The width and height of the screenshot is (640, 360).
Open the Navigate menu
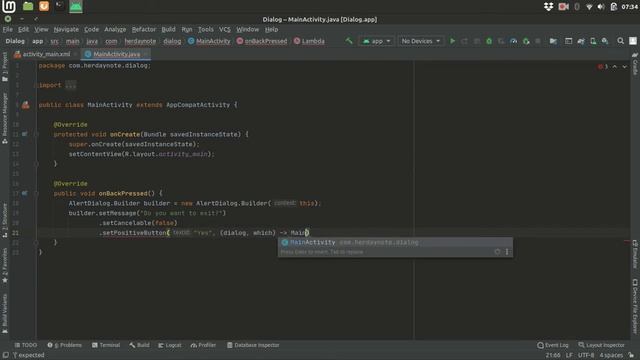[66, 29]
